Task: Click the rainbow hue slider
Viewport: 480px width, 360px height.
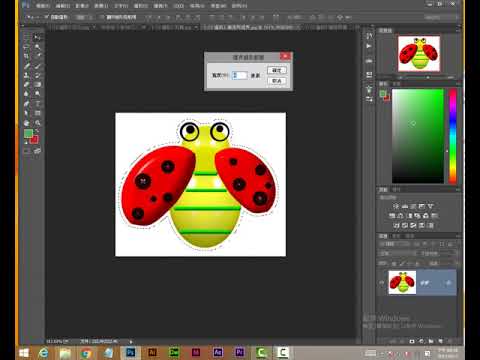Action: 453,136
